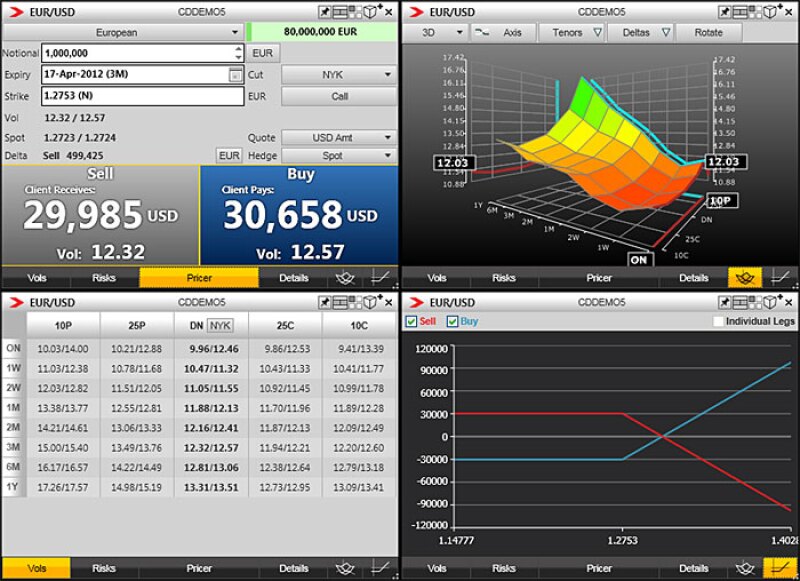Viewport: 800px width, 581px height.
Task: Open the vol surface icon in the top-left panel footer
Action: (x=347, y=278)
